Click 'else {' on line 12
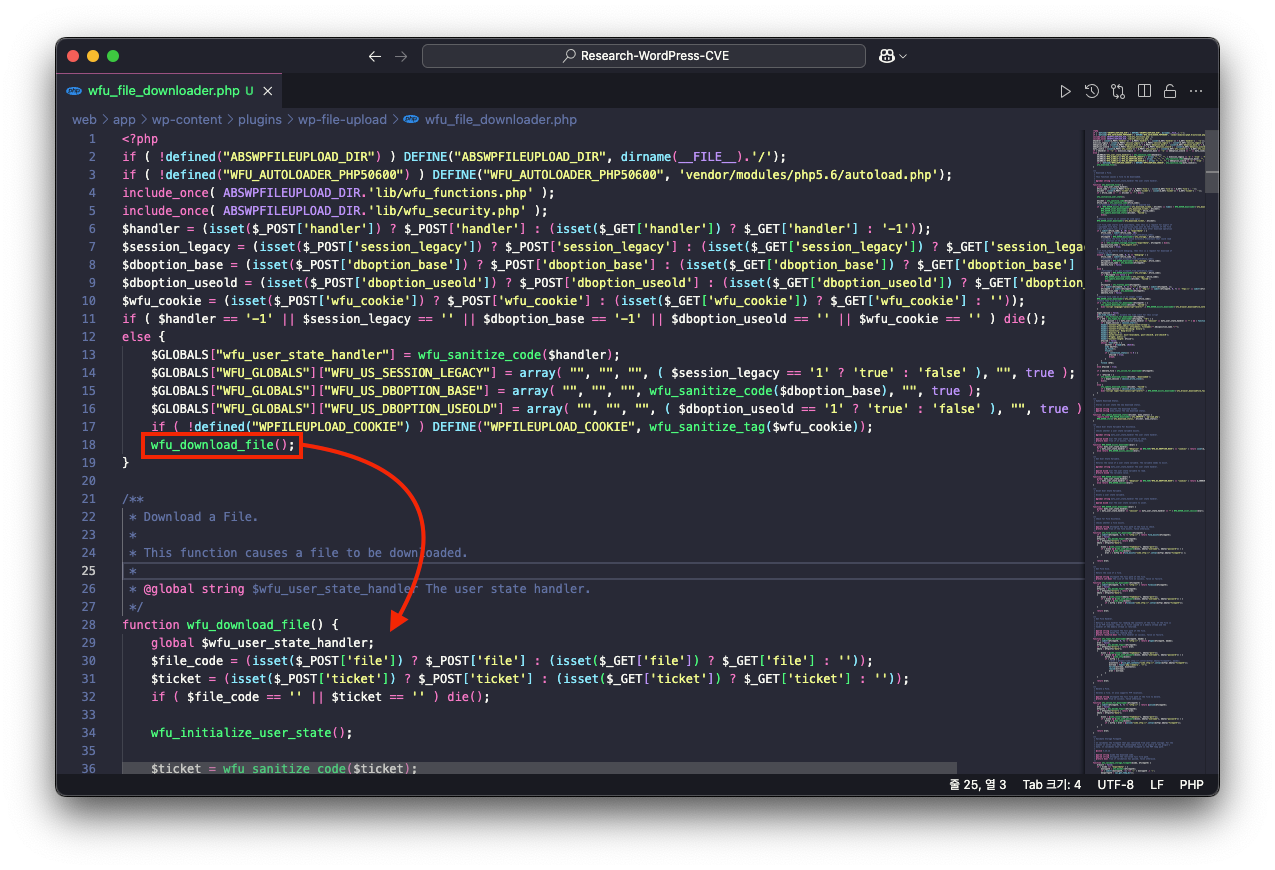 (x=144, y=337)
